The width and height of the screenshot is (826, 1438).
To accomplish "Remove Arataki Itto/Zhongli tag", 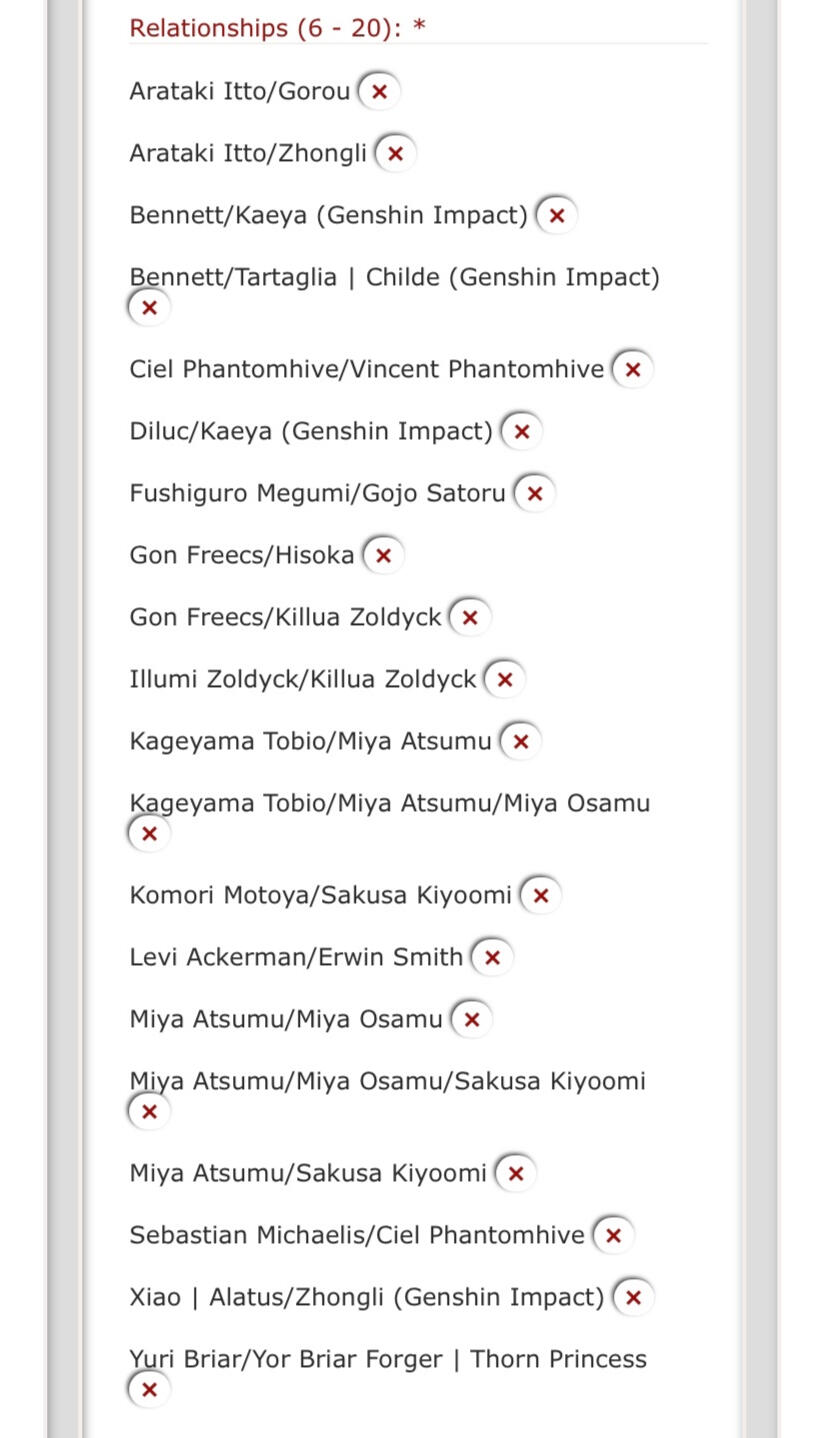I will point(395,154).
